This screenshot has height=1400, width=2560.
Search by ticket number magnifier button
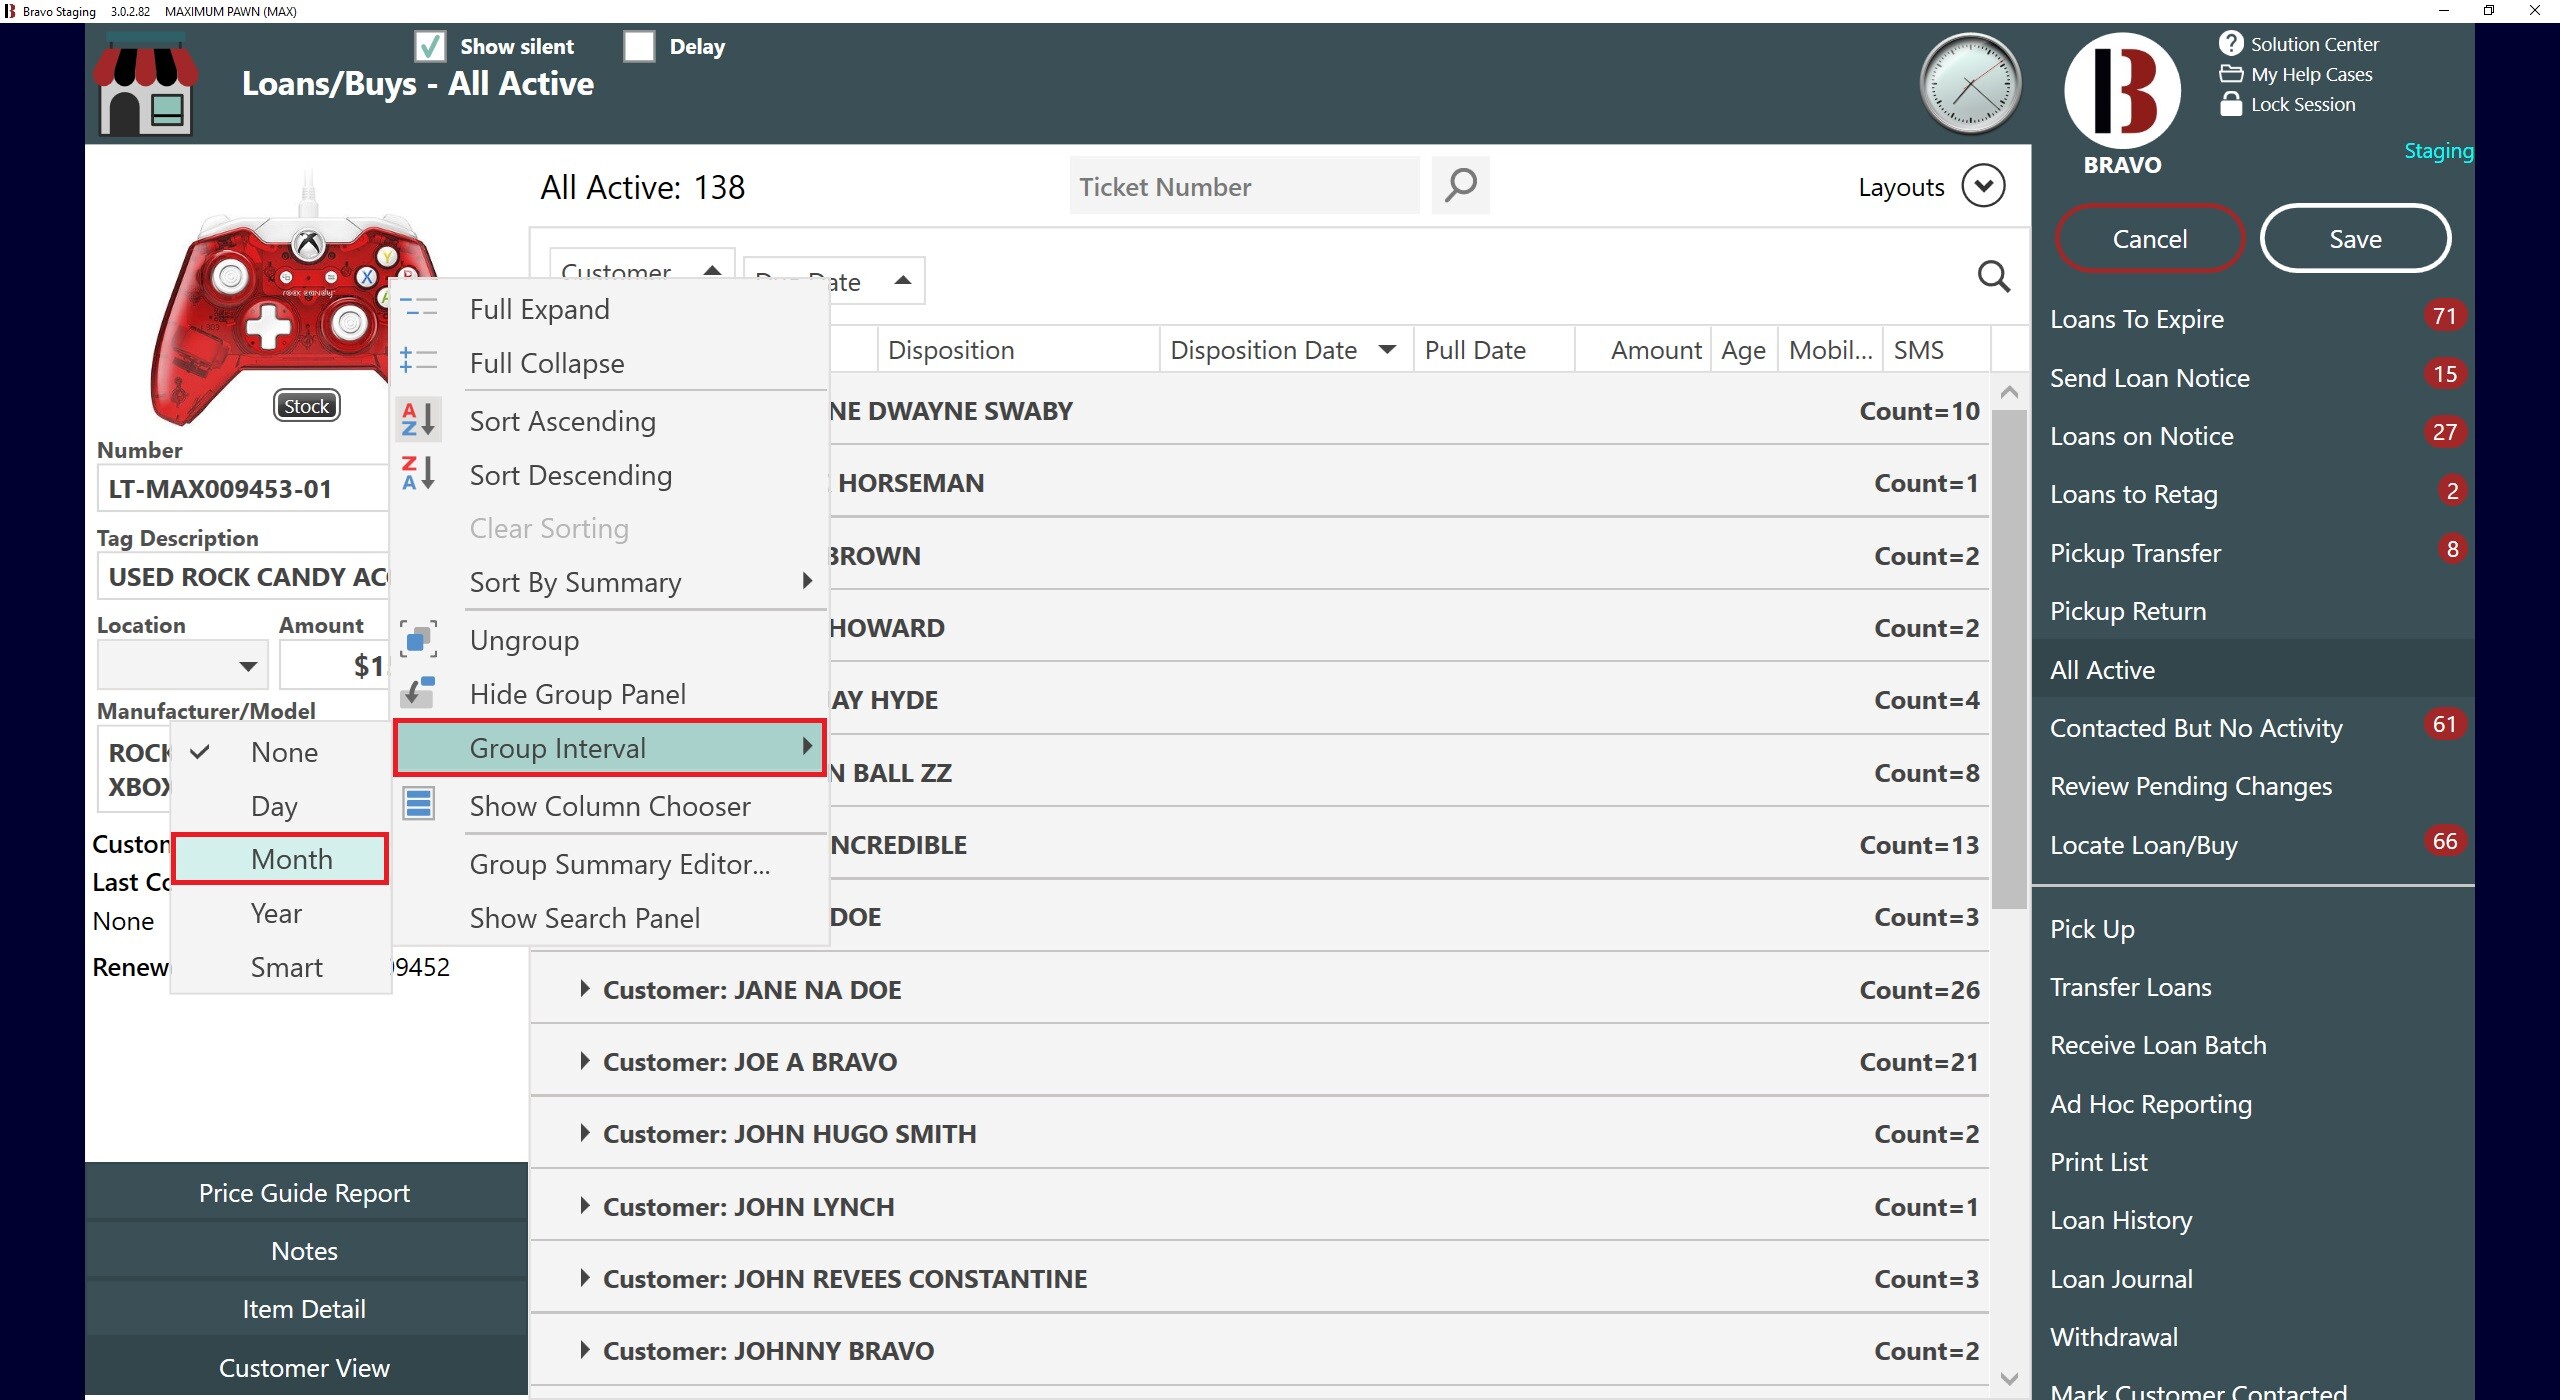coord(1460,185)
